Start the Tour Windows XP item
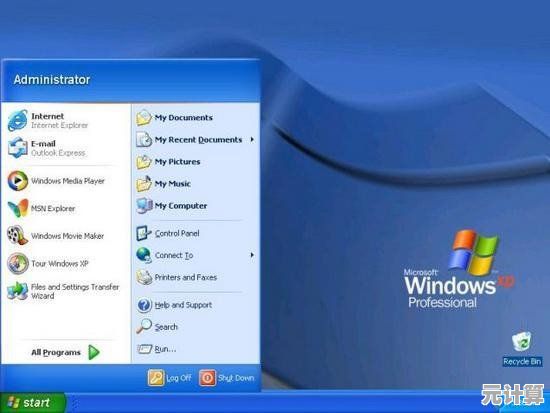550x413 pixels. click(65, 264)
